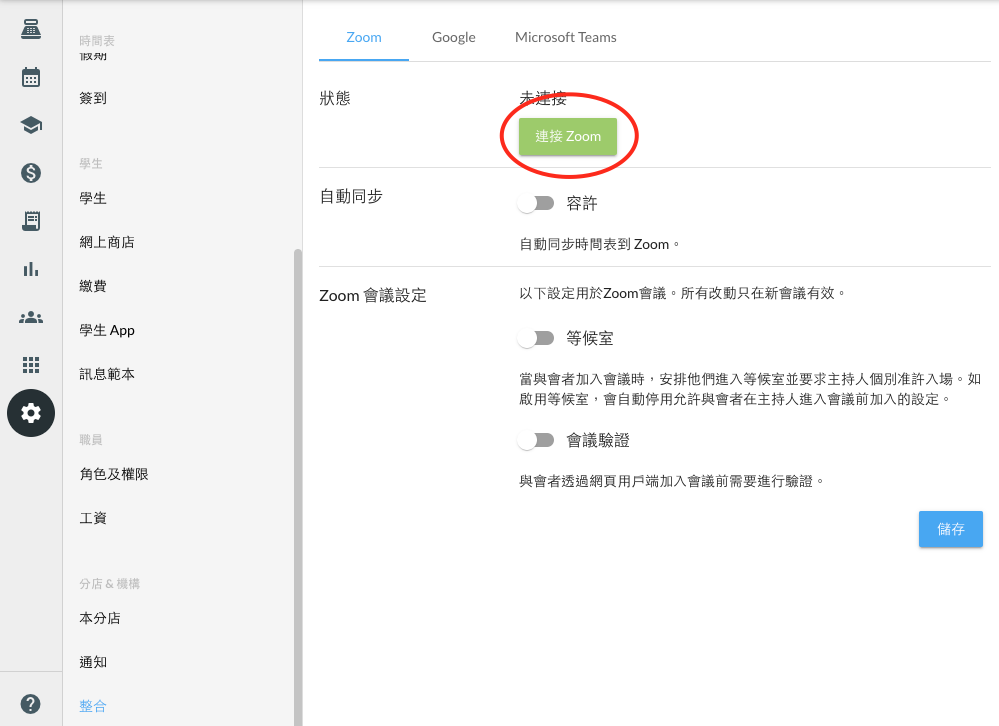Viewport: 999px width, 726px height.
Task: Click the 儲存 save button
Action: pos(951,529)
